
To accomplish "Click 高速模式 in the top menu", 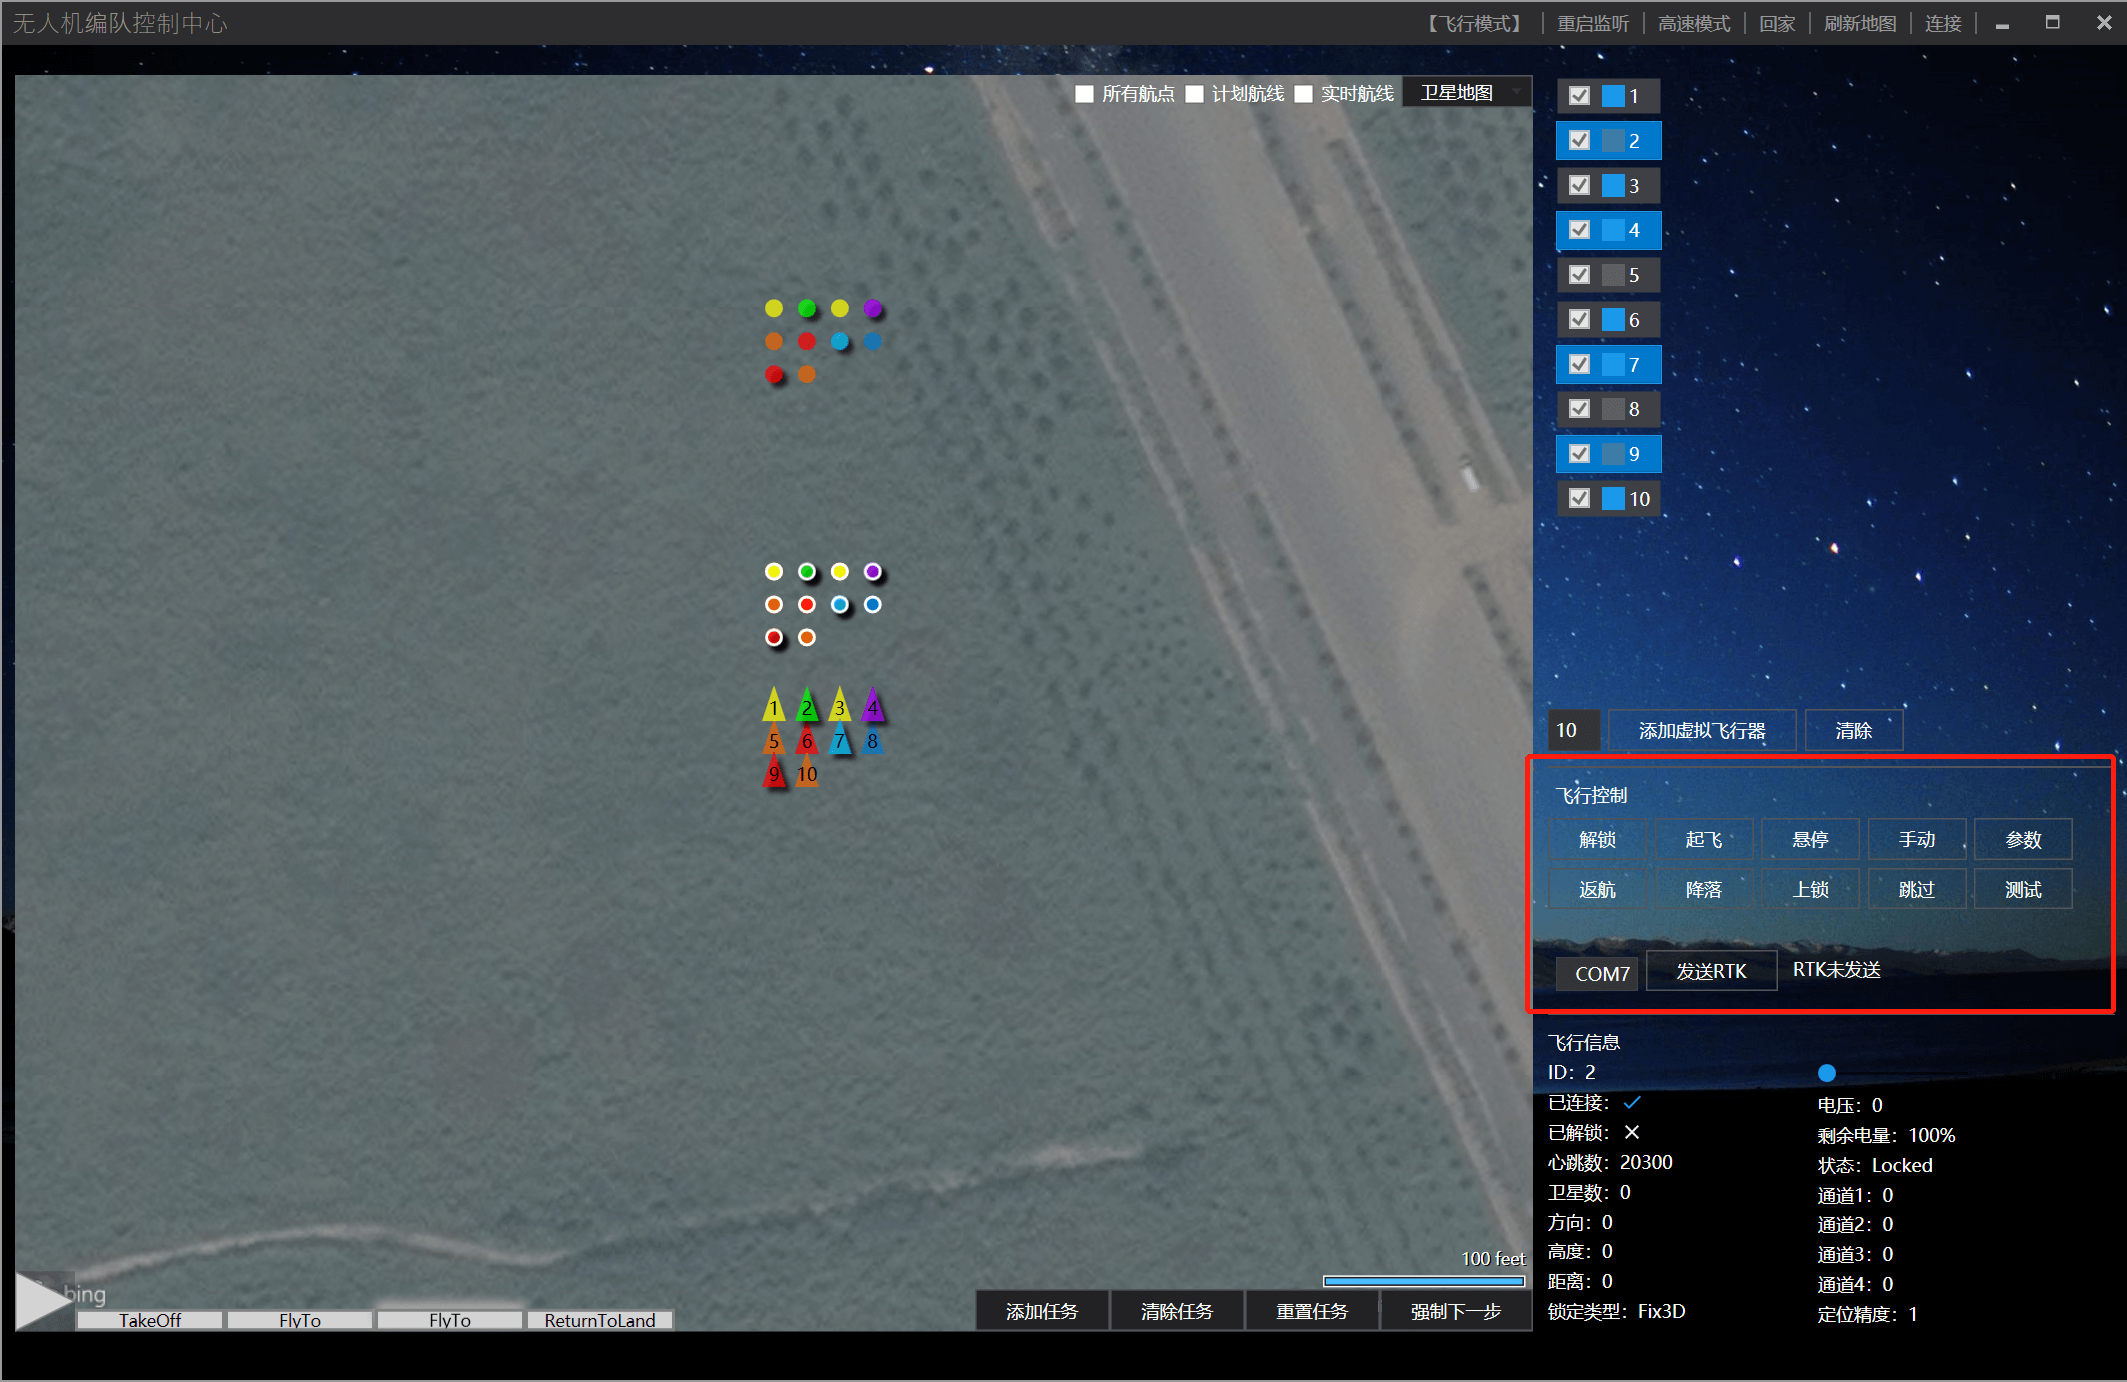I will [x=1694, y=23].
